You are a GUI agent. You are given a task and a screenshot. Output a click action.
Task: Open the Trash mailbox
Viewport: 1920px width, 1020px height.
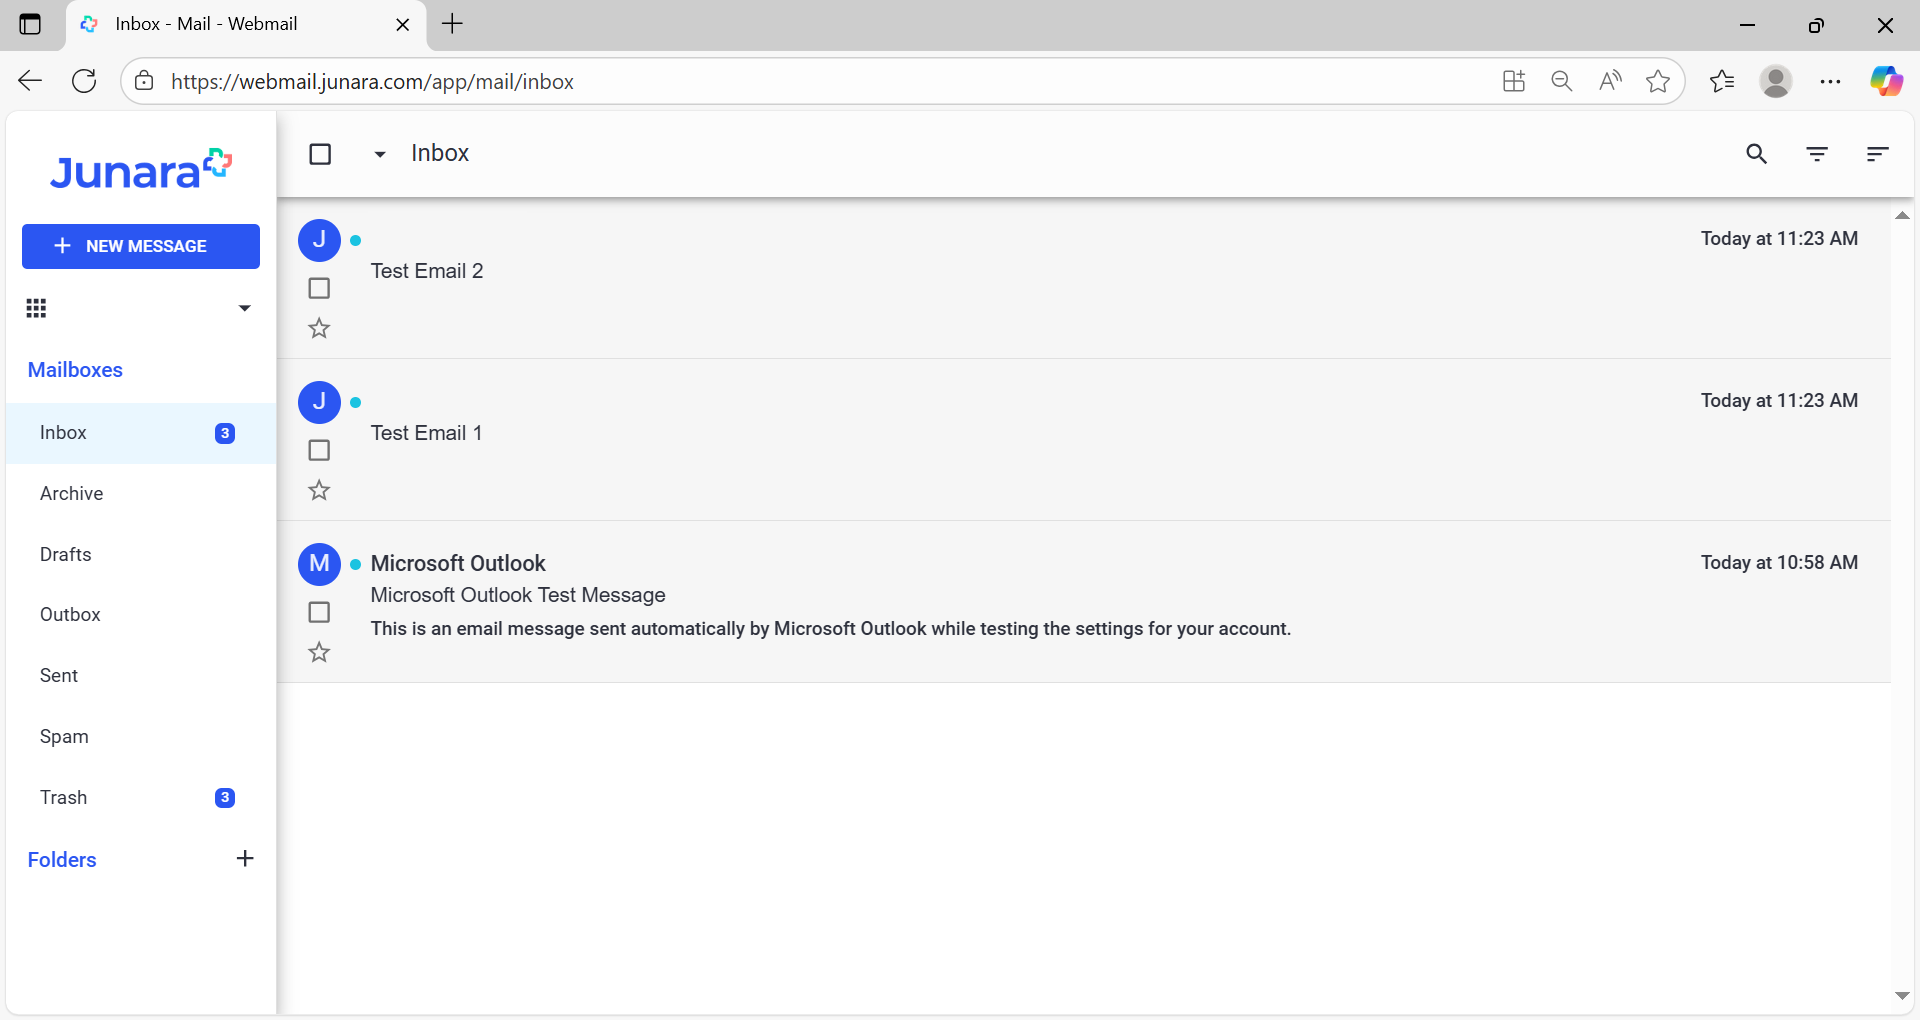point(141,798)
